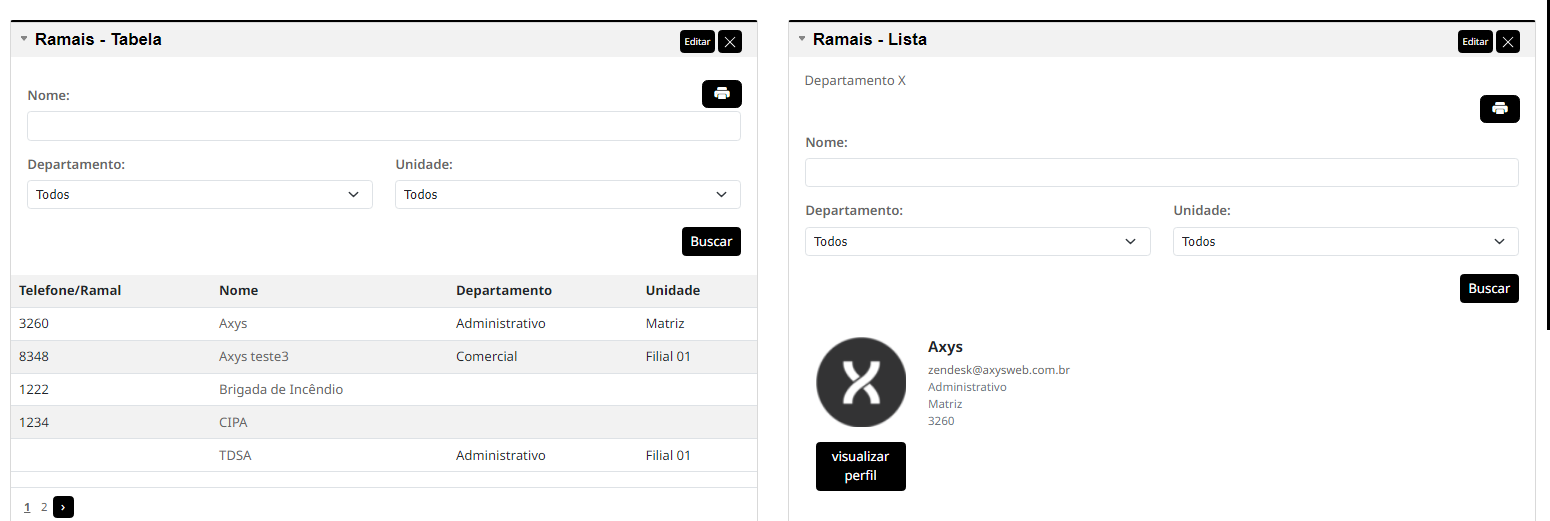Go to next page arrow
Image resolution: width=1550 pixels, height=521 pixels.
pyautogui.click(x=63, y=507)
